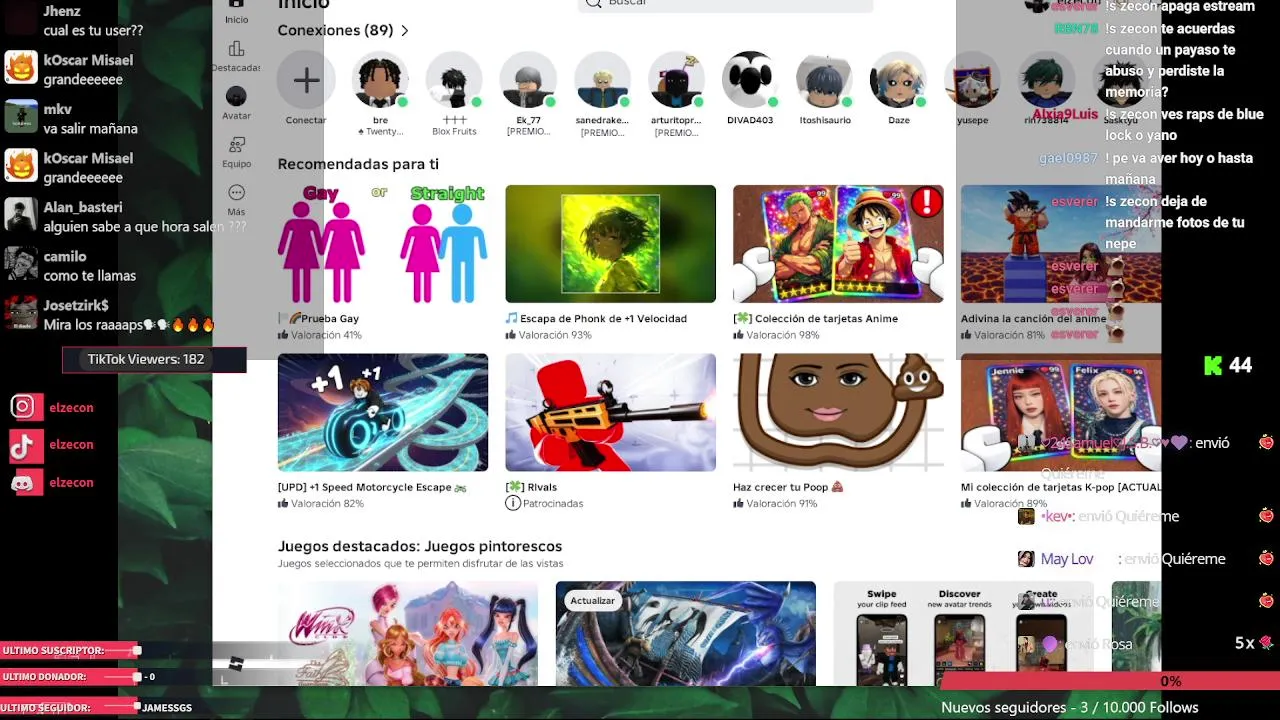Open the Swipe Discover Create featured card
1280x720 pixels.
point(963,633)
